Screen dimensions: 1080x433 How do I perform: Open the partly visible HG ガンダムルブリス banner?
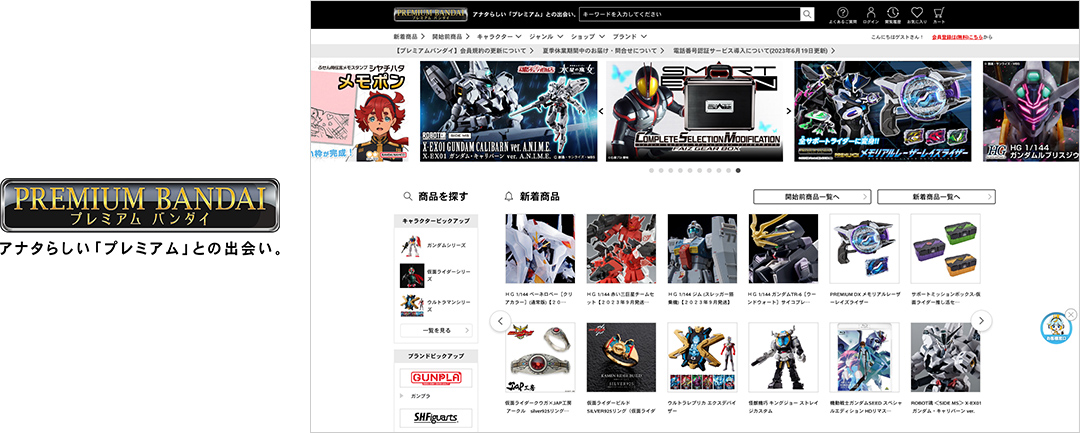coord(1031,112)
